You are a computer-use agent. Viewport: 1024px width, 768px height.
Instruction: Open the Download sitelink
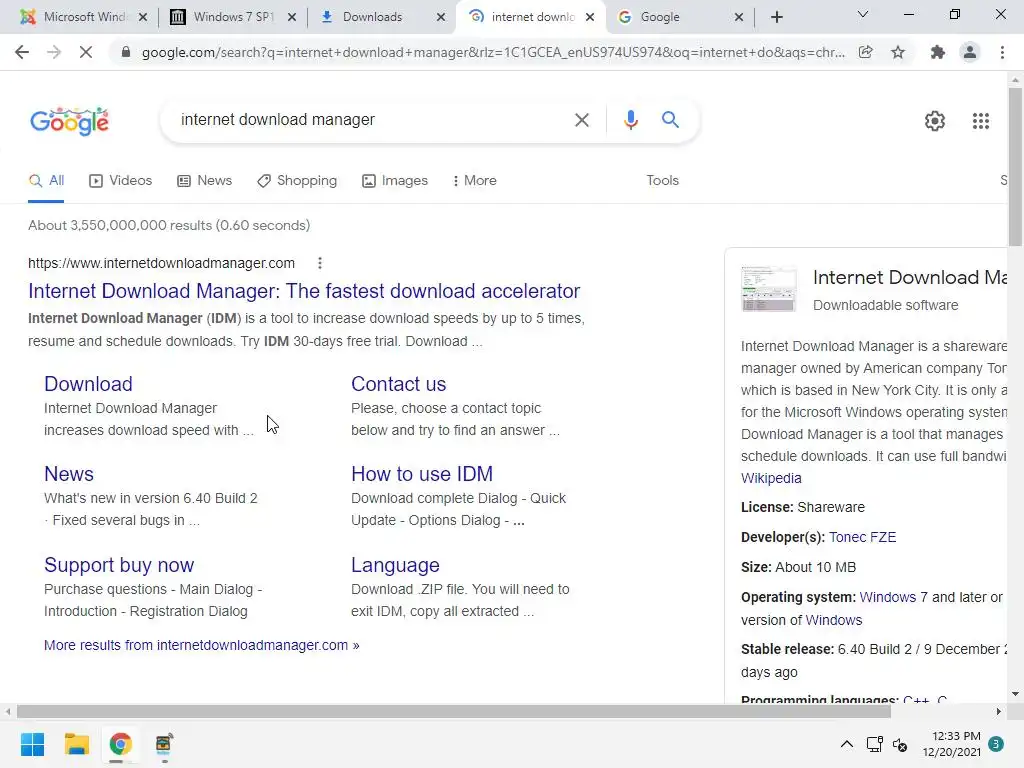click(x=88, y=384)
